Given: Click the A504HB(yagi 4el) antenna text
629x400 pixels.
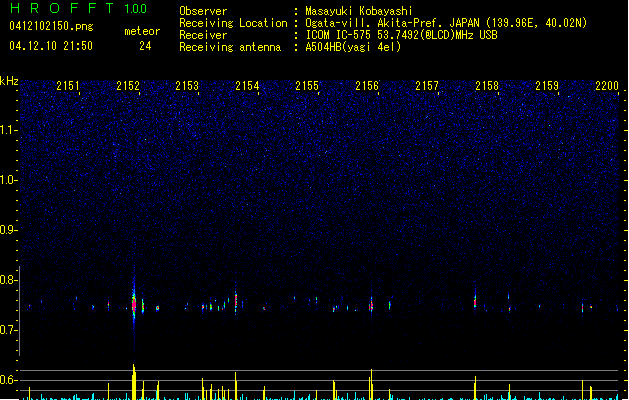Looking at the screenshot, I should 353,47.
